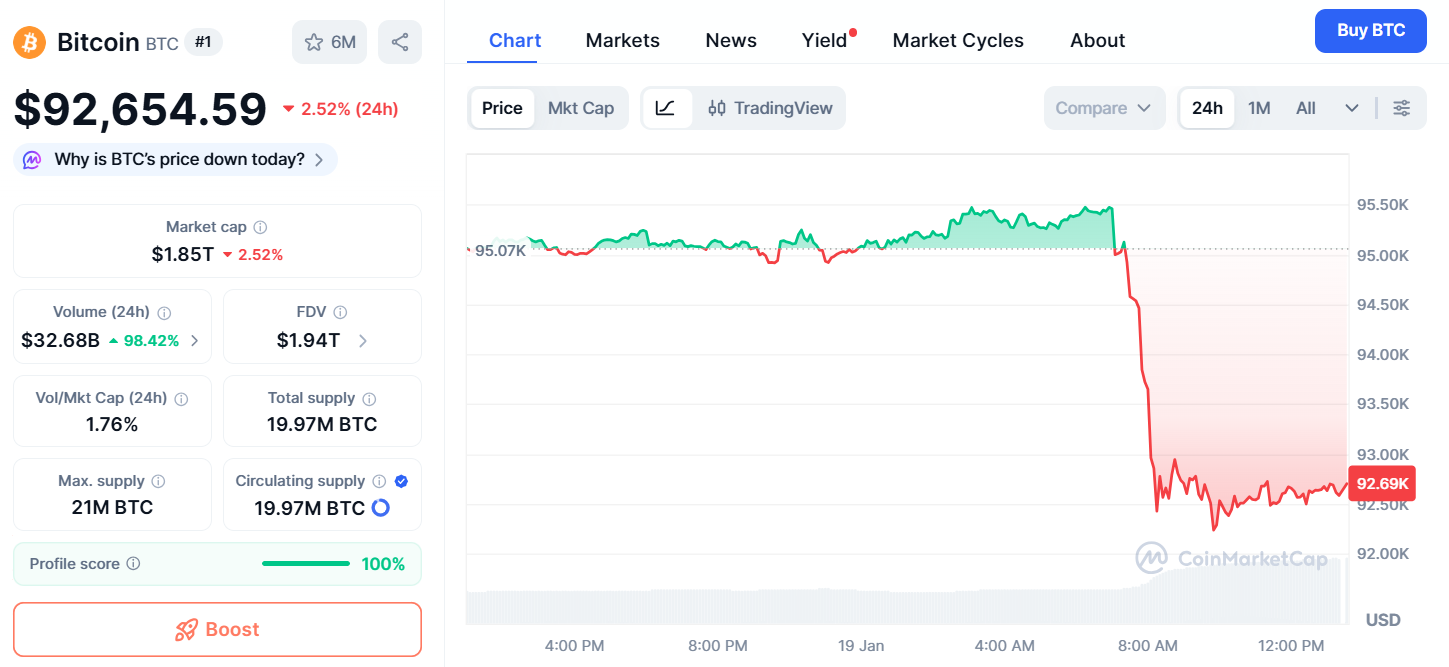Click the Circulating supply ring icon
Screen dimensions: 1449x667
pyautogui.click(x=380, y=508)
